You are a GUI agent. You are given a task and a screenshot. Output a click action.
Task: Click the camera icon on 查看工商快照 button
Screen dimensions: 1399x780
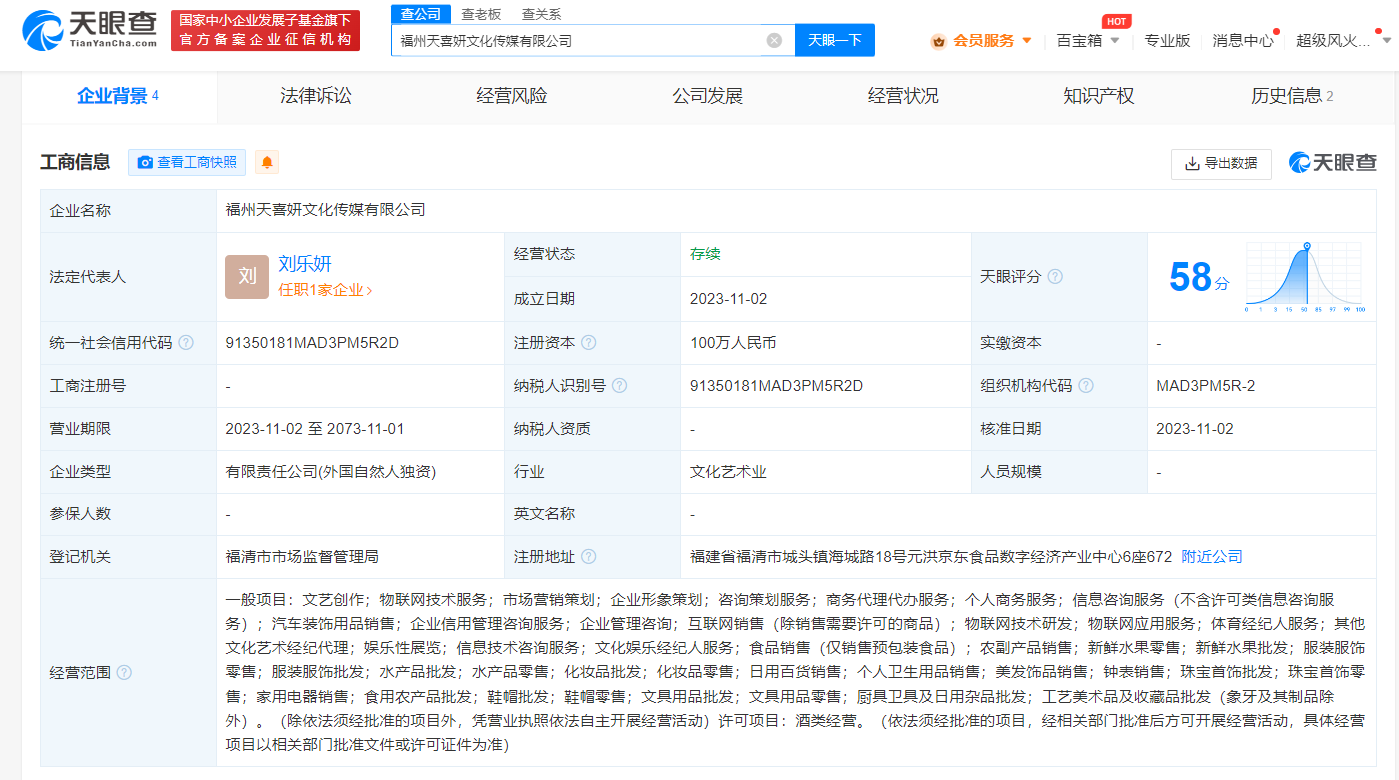click(x=146, y=161)
